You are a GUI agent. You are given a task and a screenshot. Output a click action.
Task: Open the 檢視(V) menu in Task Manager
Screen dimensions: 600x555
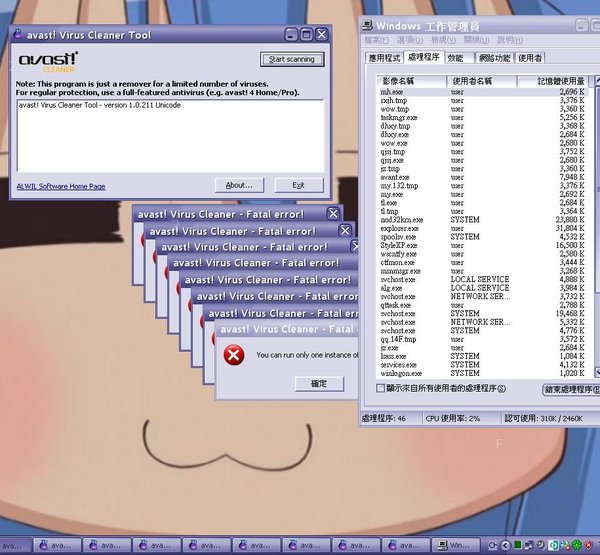443,40
